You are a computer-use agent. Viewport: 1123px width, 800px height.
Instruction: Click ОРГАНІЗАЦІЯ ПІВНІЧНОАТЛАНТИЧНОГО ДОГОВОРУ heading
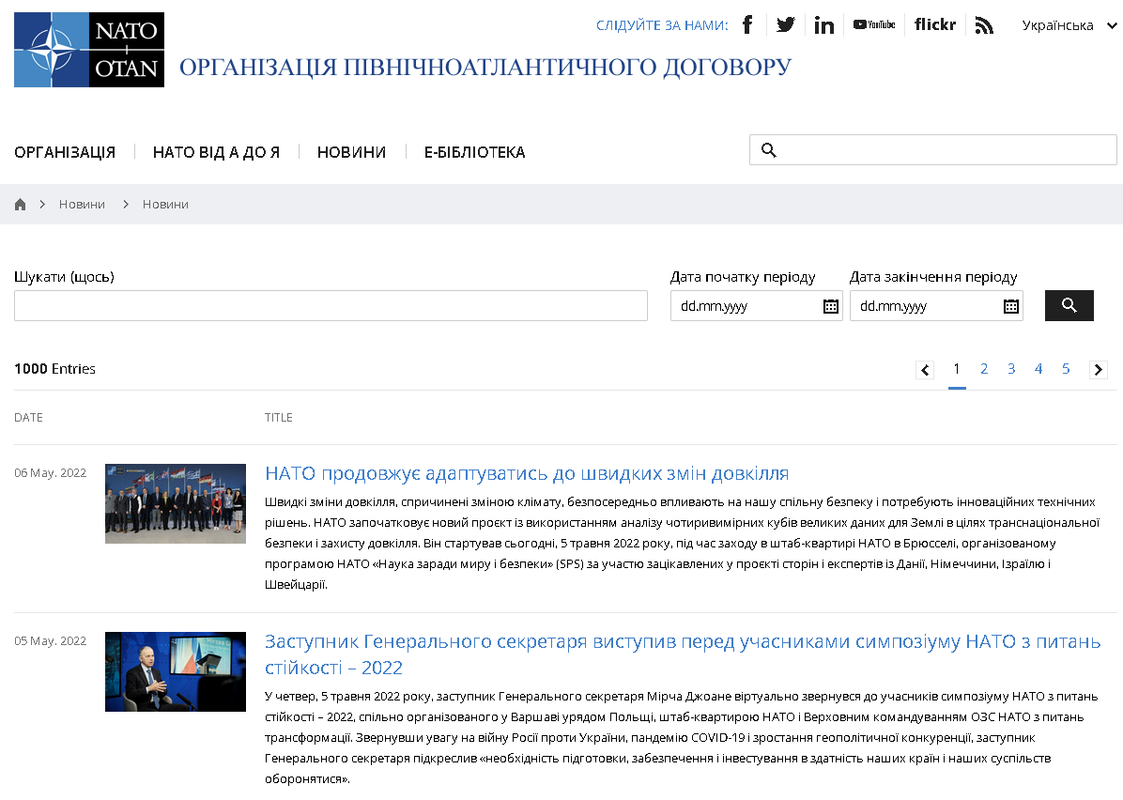point(485,67)
